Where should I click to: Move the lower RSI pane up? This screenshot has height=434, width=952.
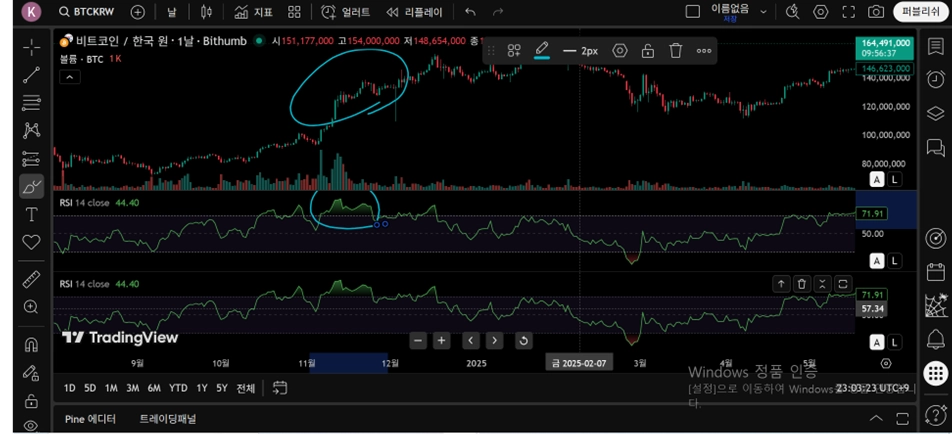(x=781, y=283)
